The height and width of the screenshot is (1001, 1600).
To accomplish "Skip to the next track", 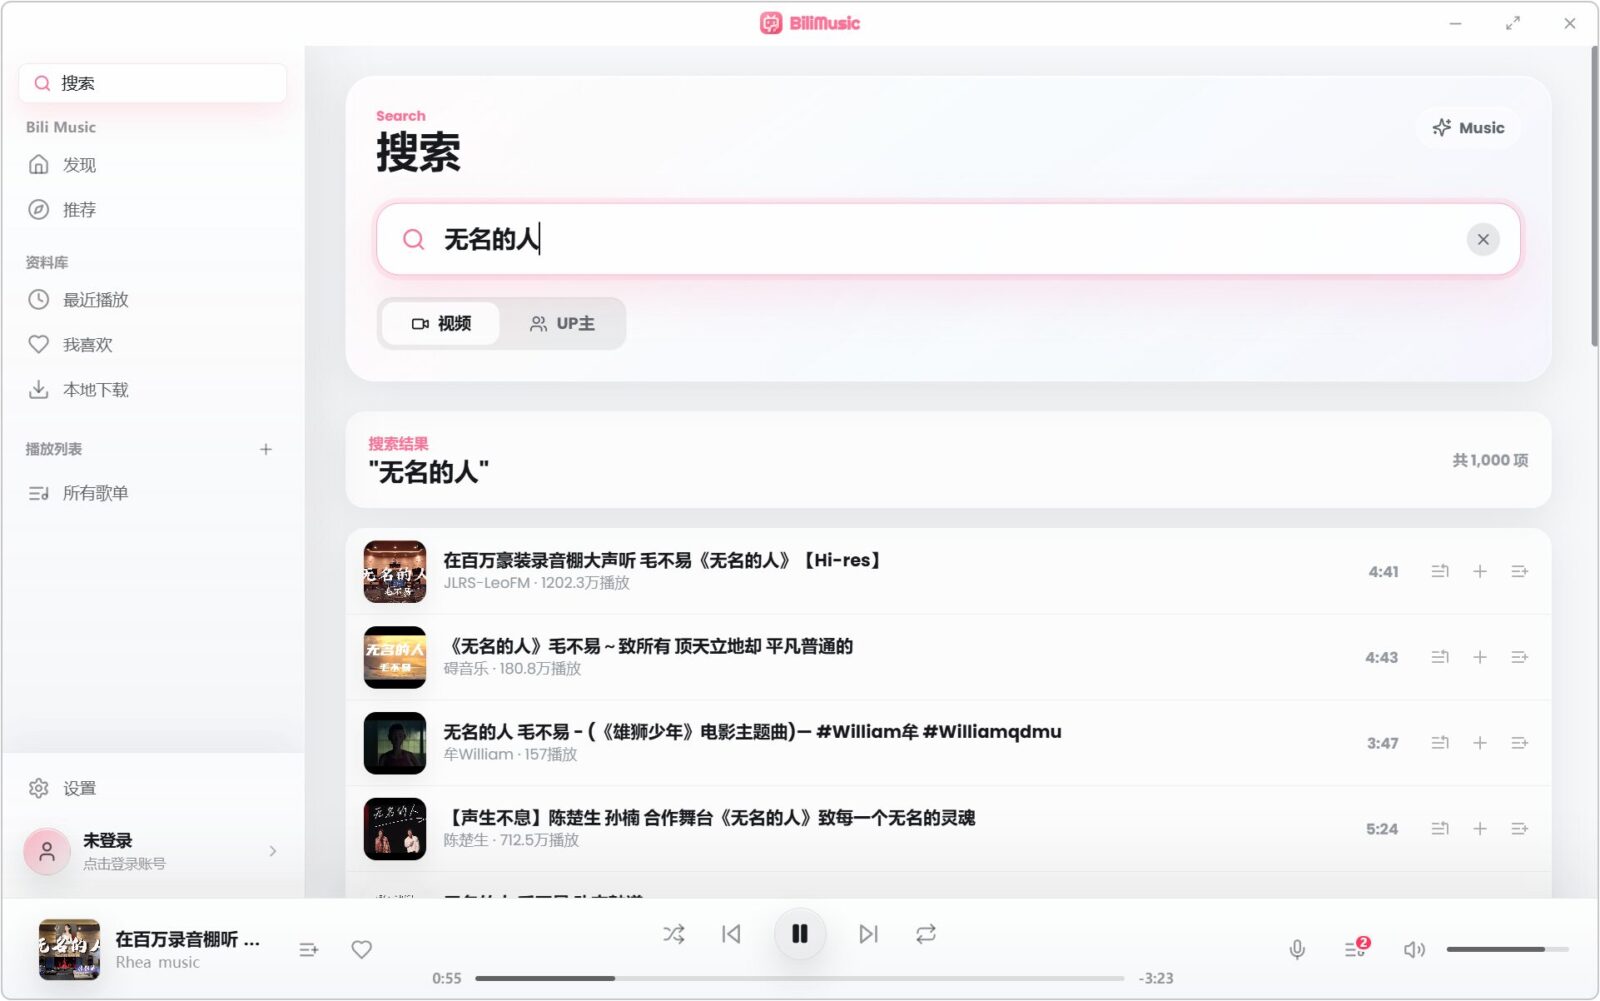I will 868,935.
